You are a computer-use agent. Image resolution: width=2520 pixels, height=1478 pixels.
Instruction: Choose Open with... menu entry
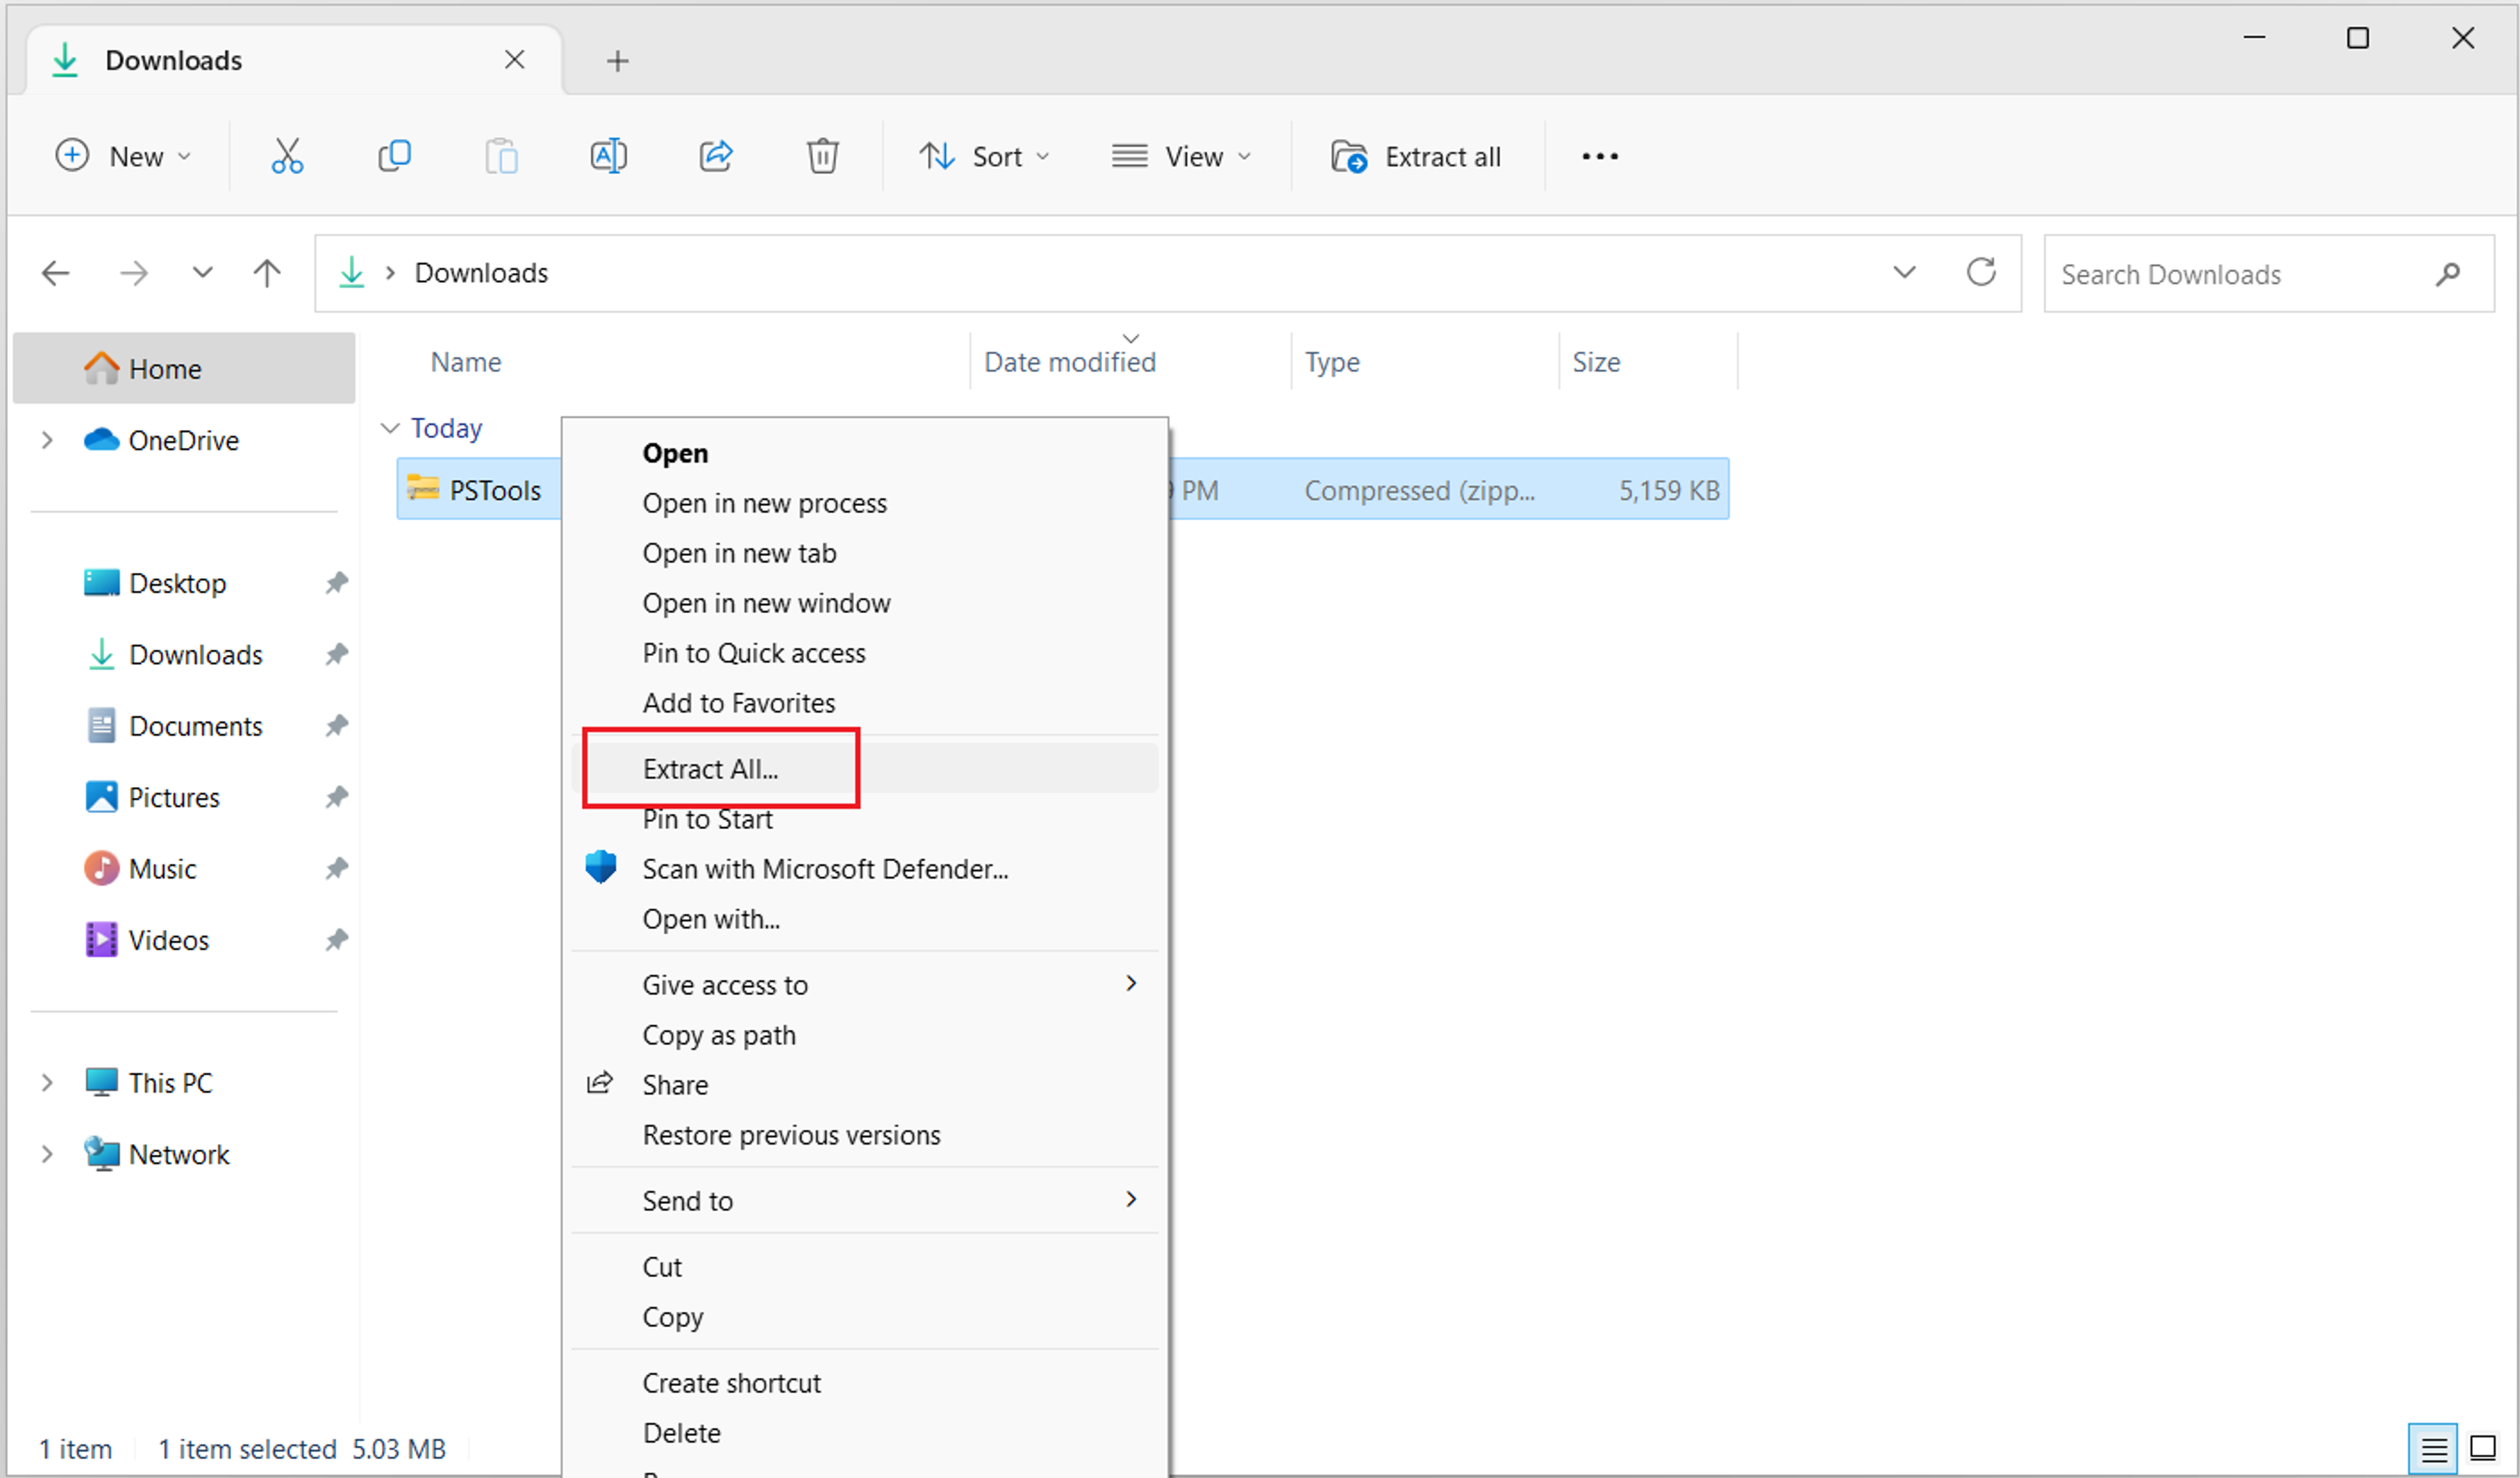click(x=866, y=919)
